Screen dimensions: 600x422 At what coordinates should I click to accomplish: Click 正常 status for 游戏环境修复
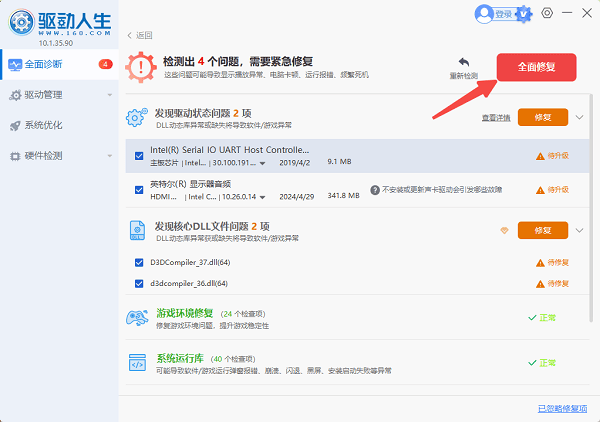[542, 318]
